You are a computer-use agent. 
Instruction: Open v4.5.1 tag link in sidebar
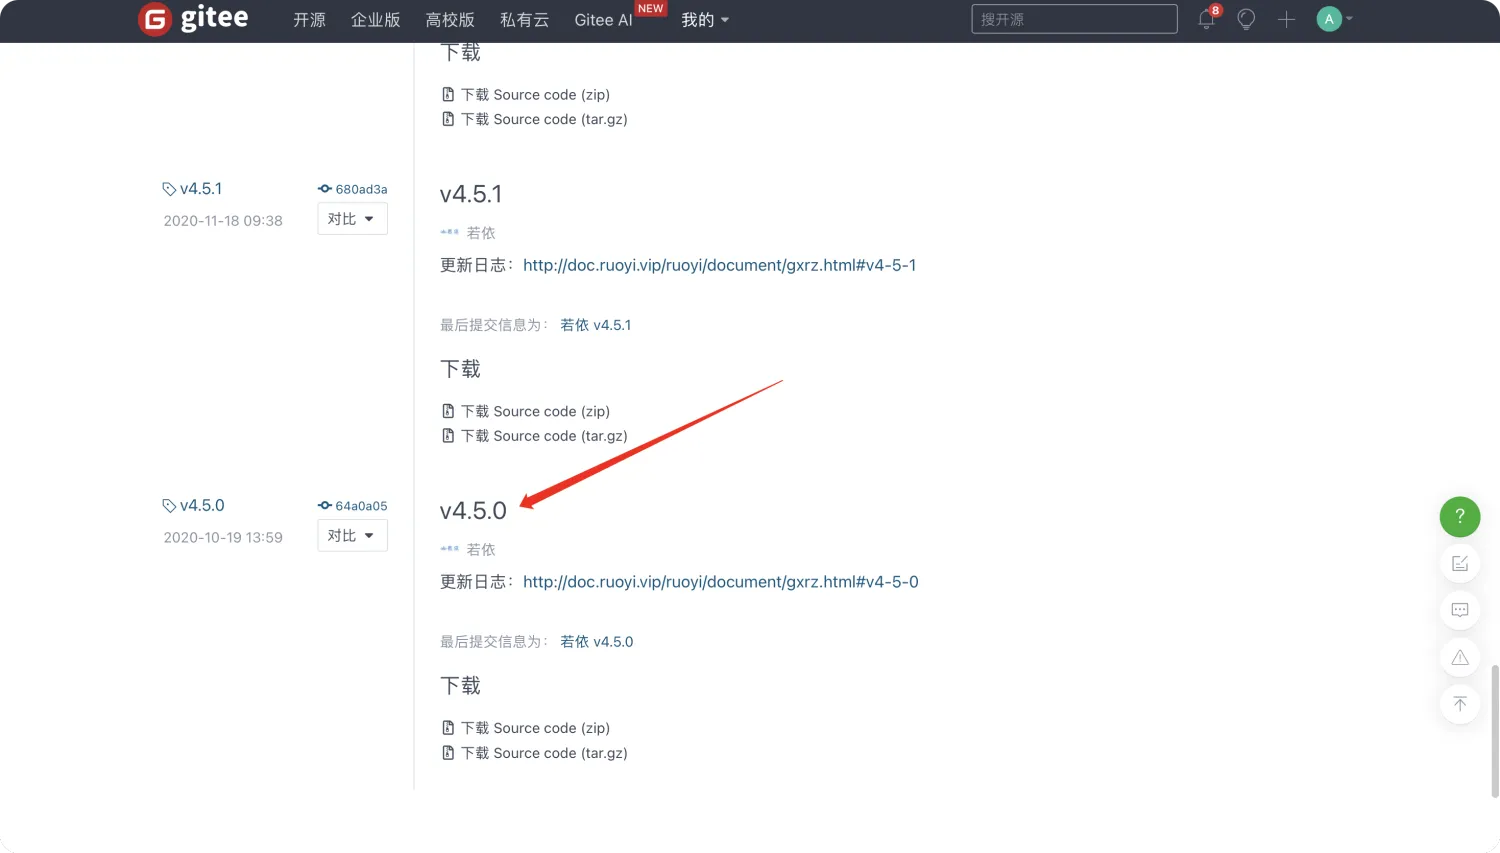tap(201, 189)
